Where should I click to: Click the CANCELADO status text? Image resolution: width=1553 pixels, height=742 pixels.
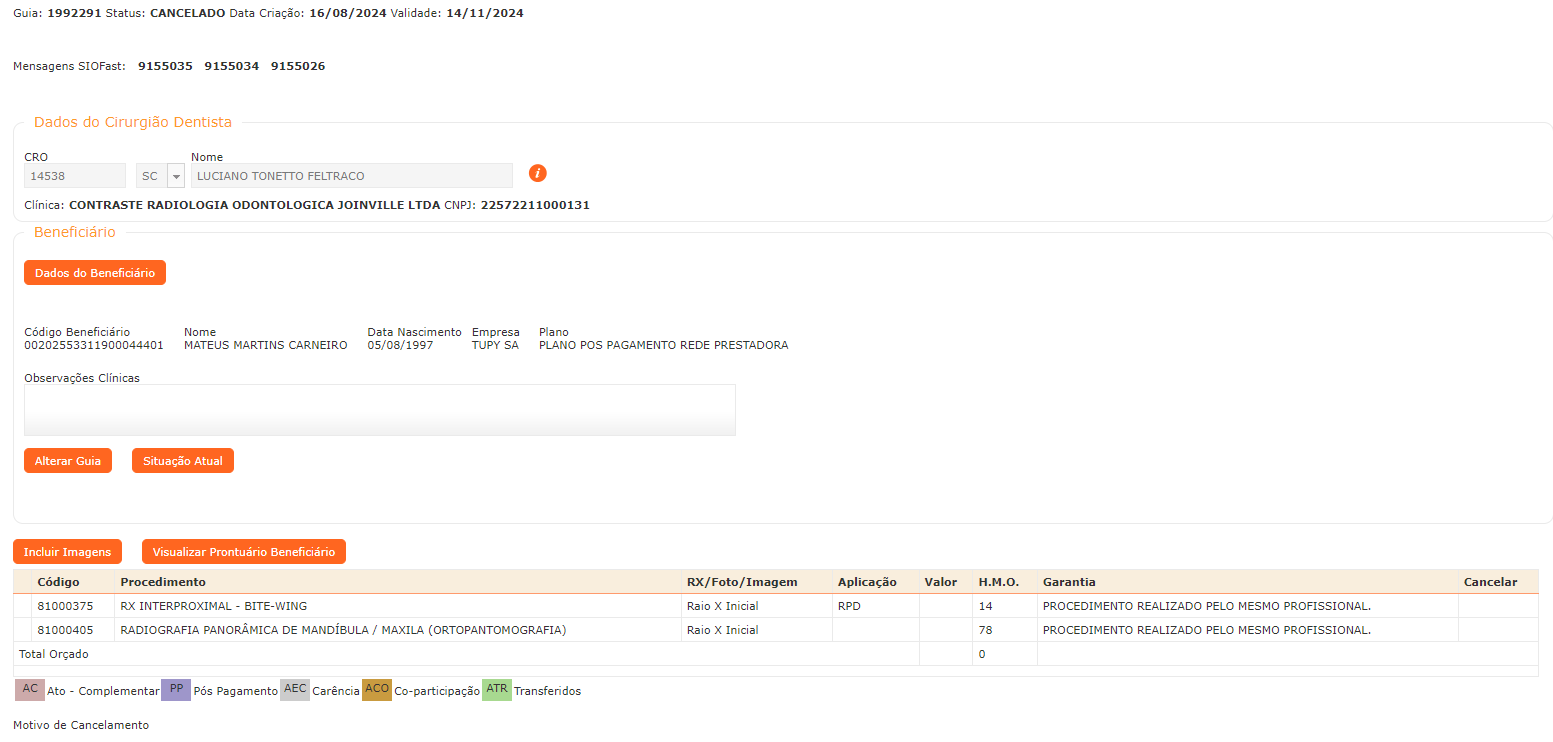pyautogui.click(x=187, y=13)
